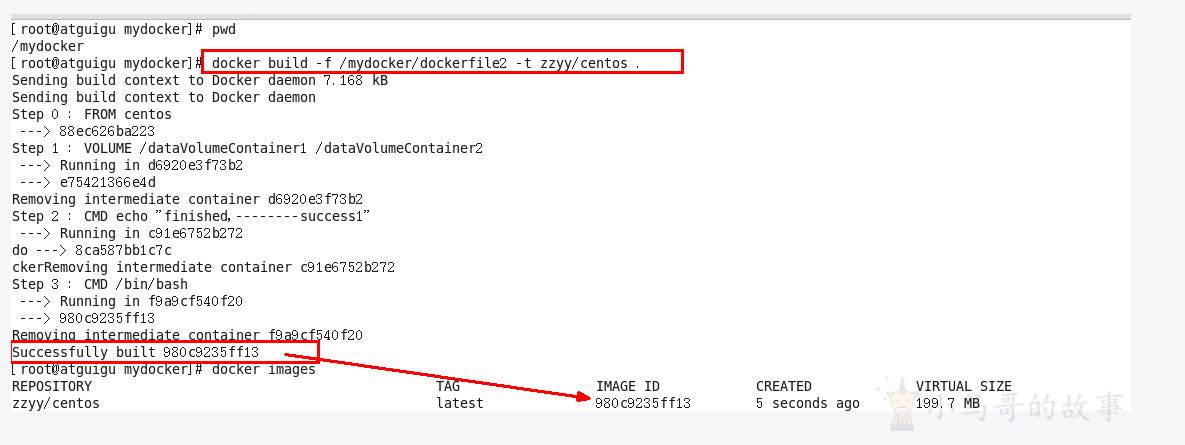Click the highlighted docker build command
The image size is (1185, 445).
point(425,63)
